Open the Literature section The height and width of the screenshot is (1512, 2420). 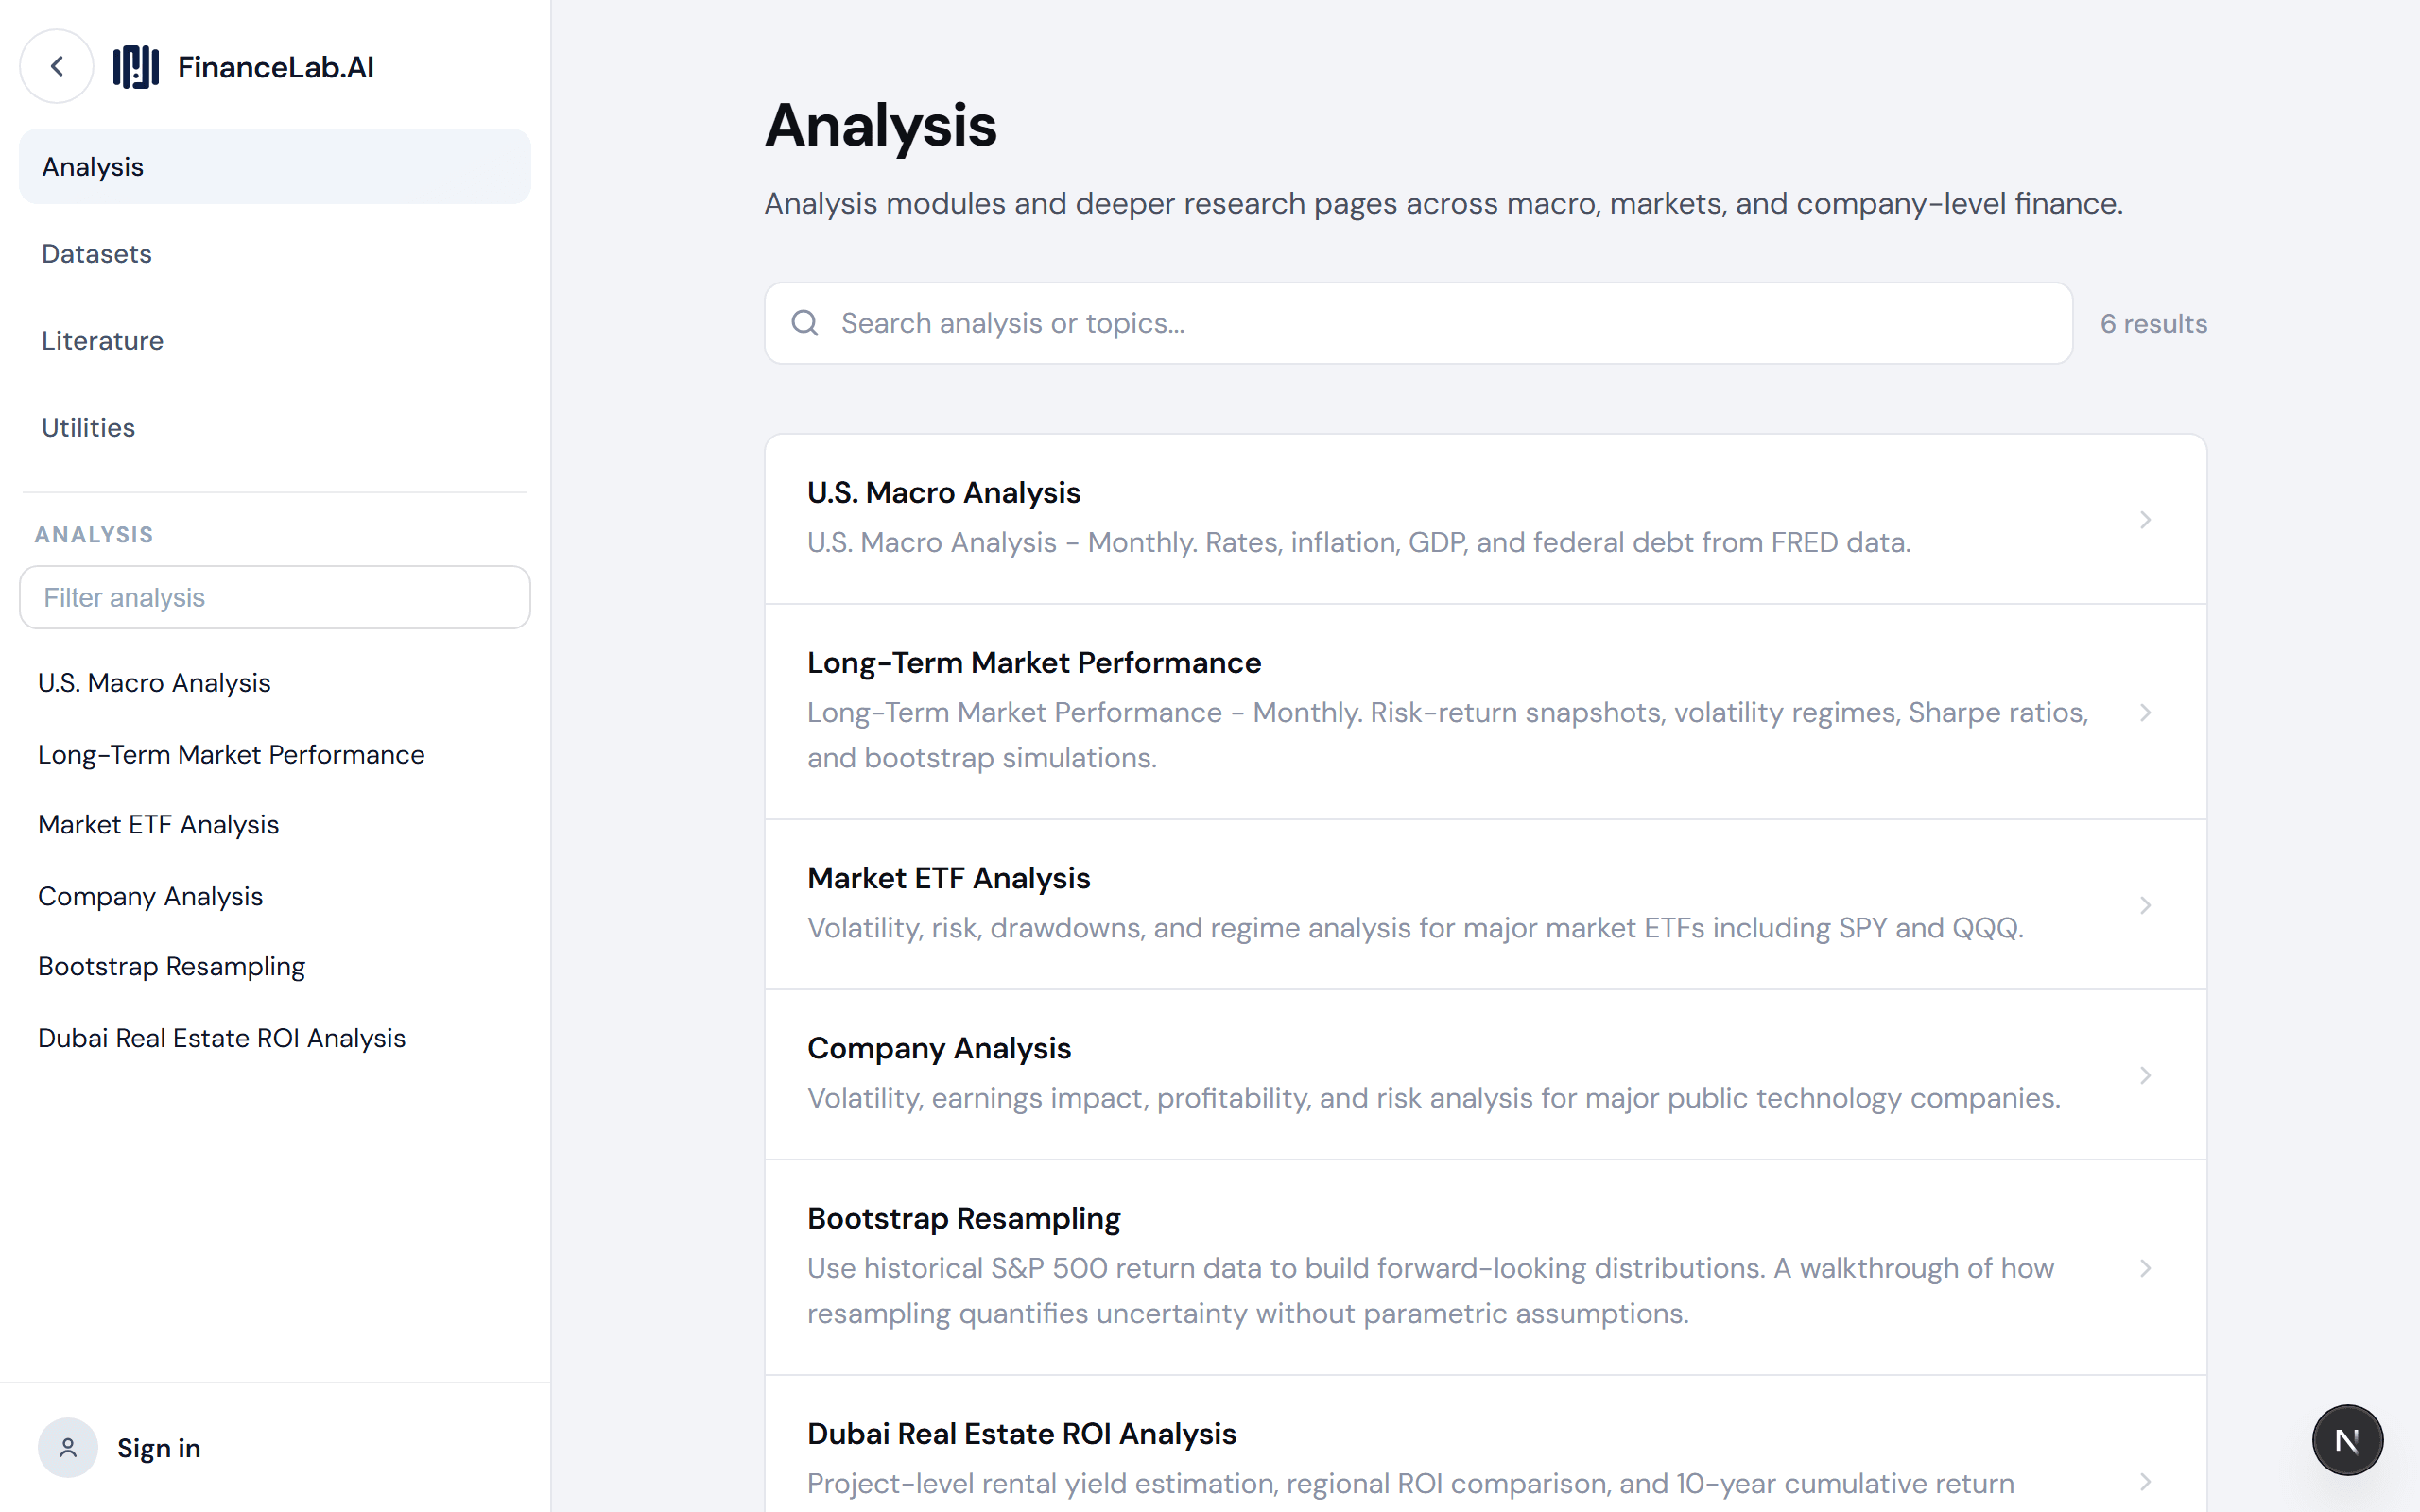[102, 340]
